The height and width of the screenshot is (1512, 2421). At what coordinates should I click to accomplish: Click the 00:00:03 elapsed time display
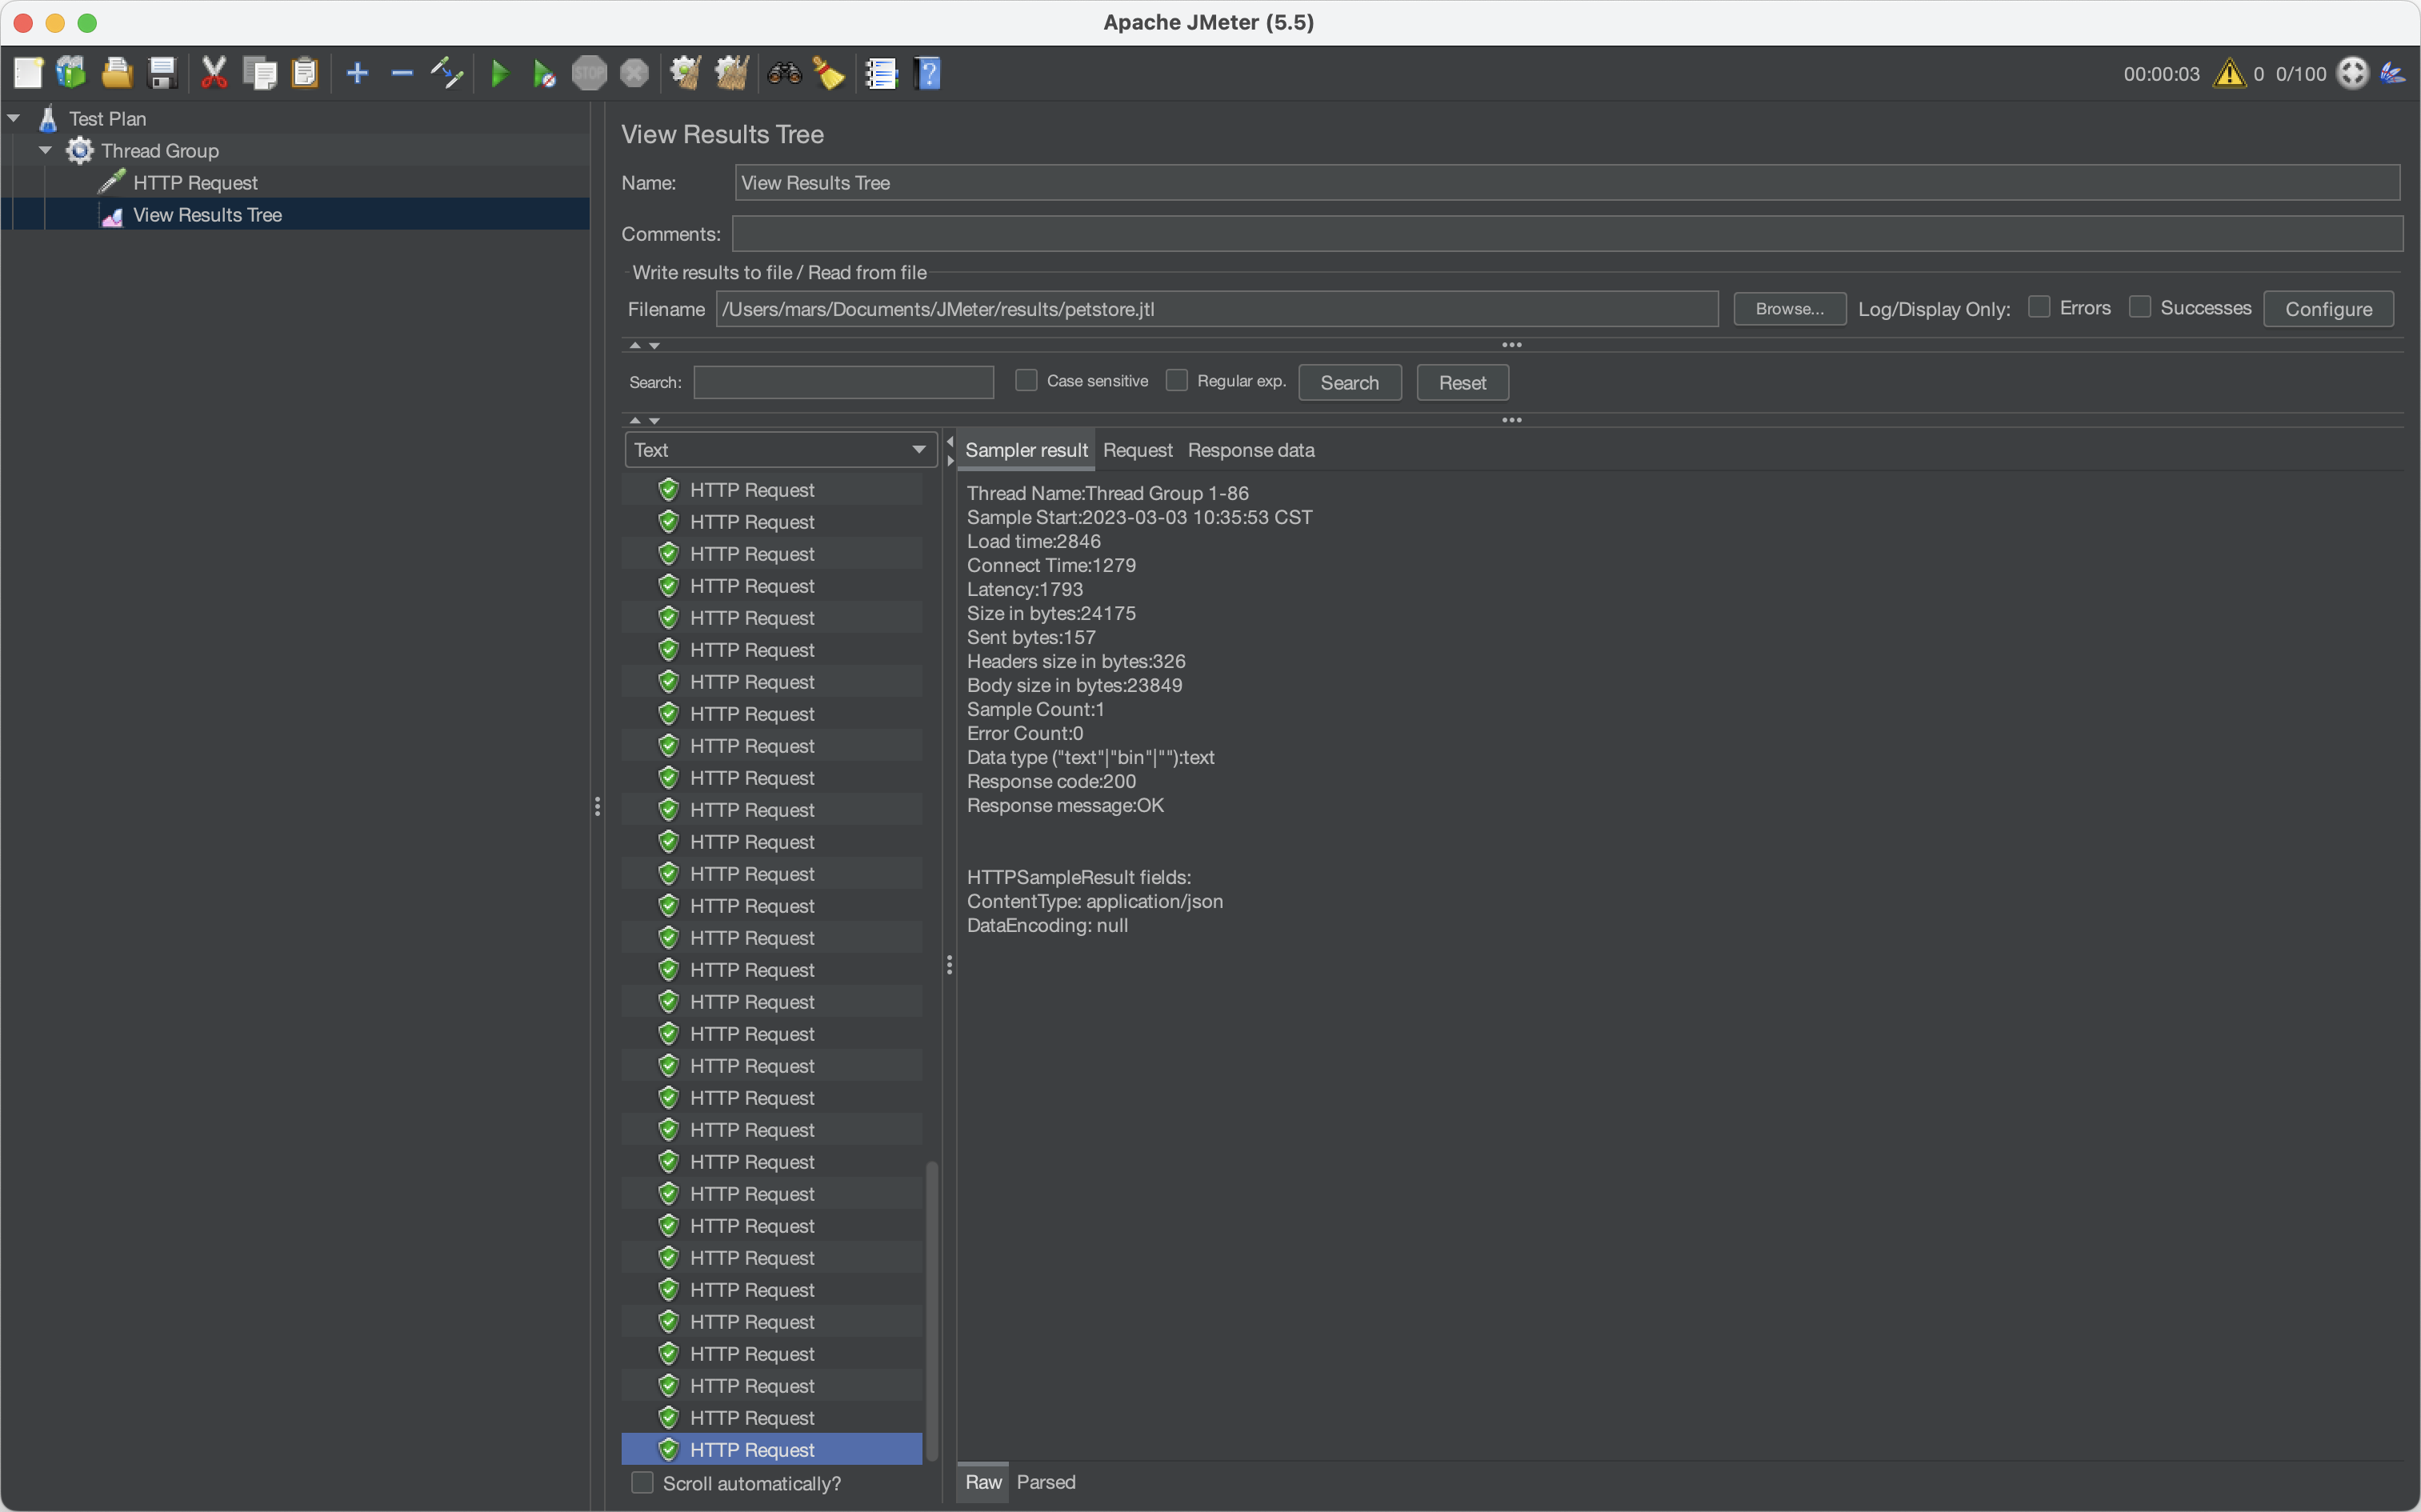tap(2161, 74)
